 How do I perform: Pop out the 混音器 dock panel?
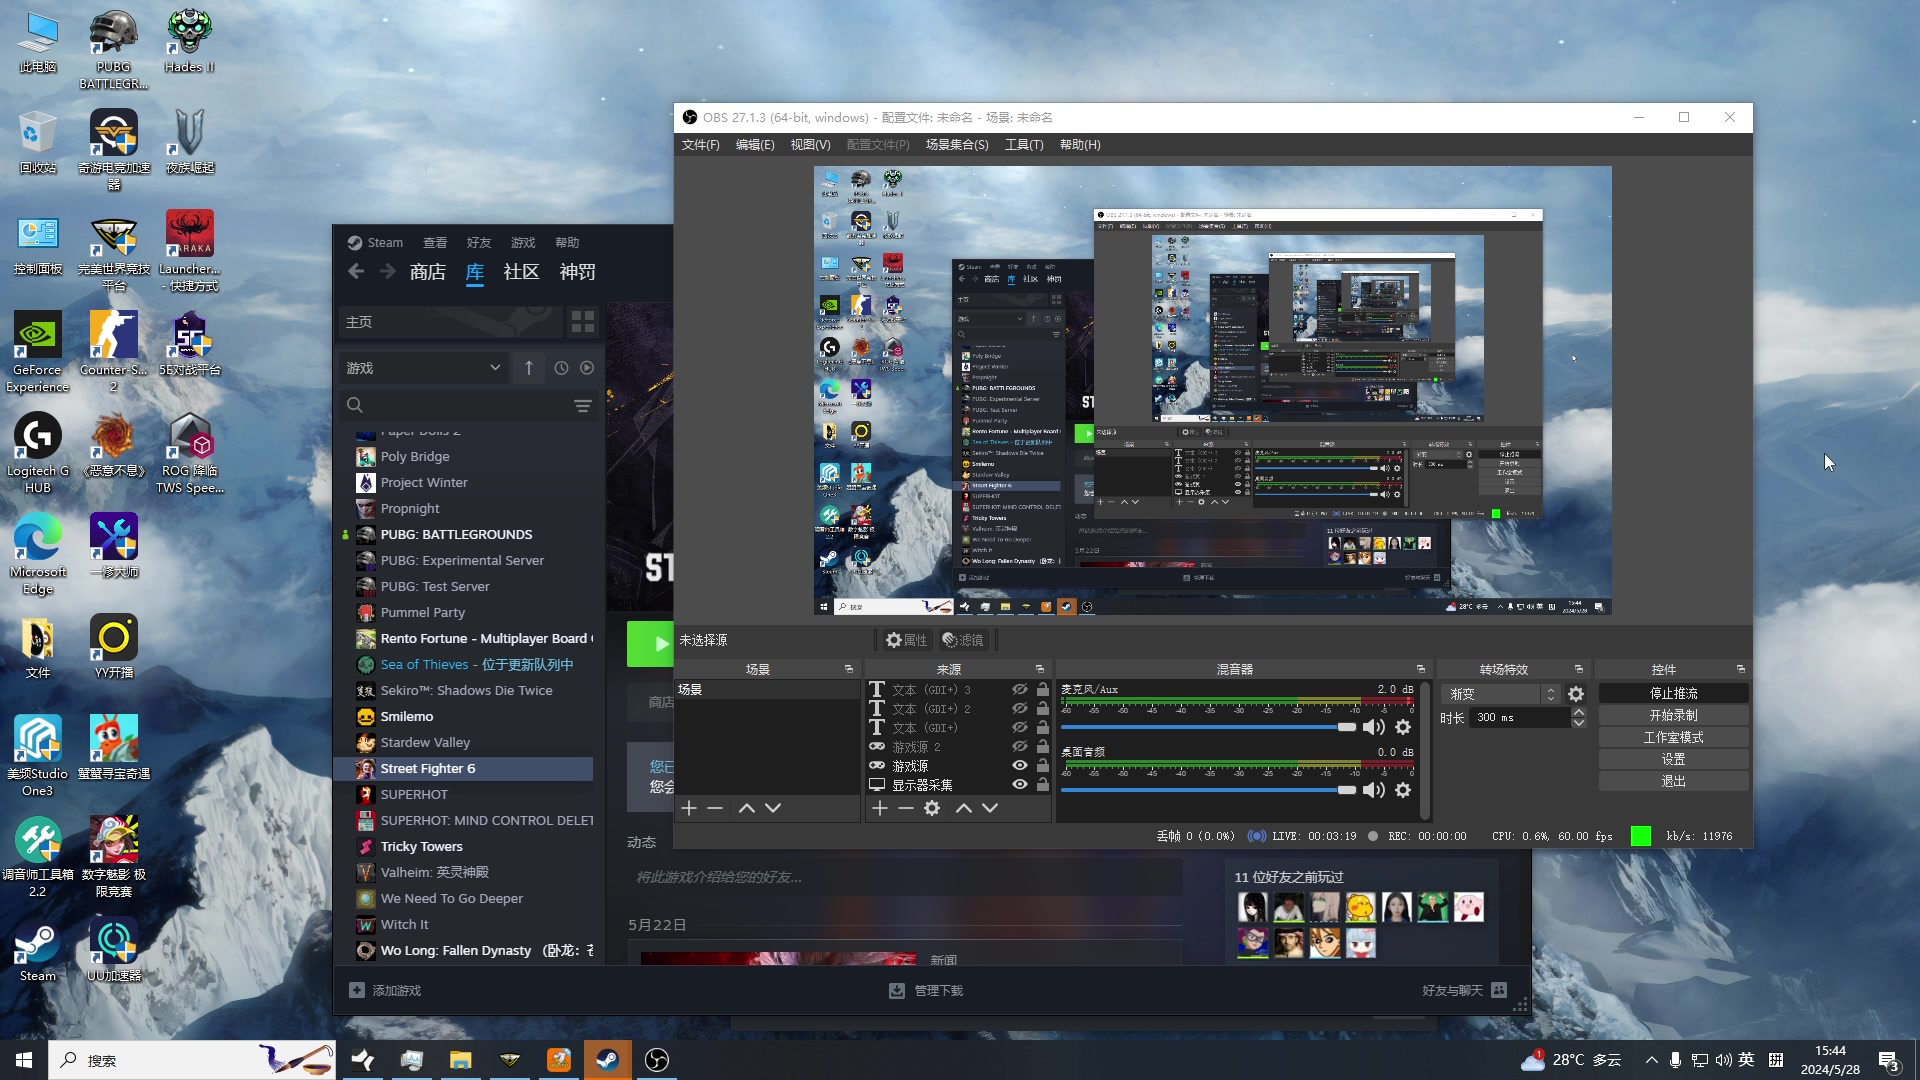(x=1421, y=669)
